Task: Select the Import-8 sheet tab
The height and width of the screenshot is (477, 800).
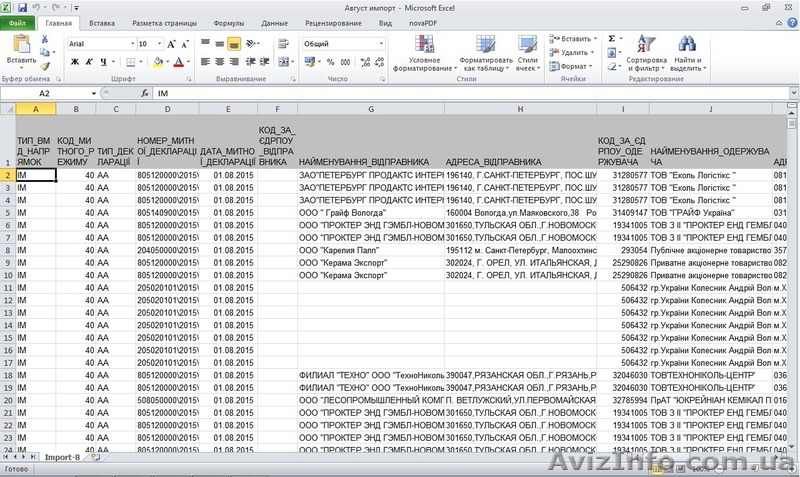Action: [x=62, y=457]
